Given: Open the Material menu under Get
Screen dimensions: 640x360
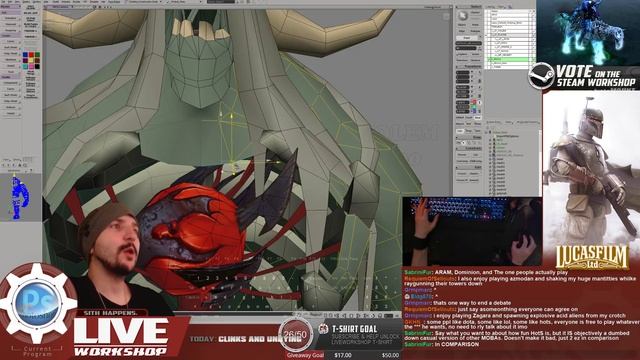Looking at the screenshot, I should click(11, 24).
